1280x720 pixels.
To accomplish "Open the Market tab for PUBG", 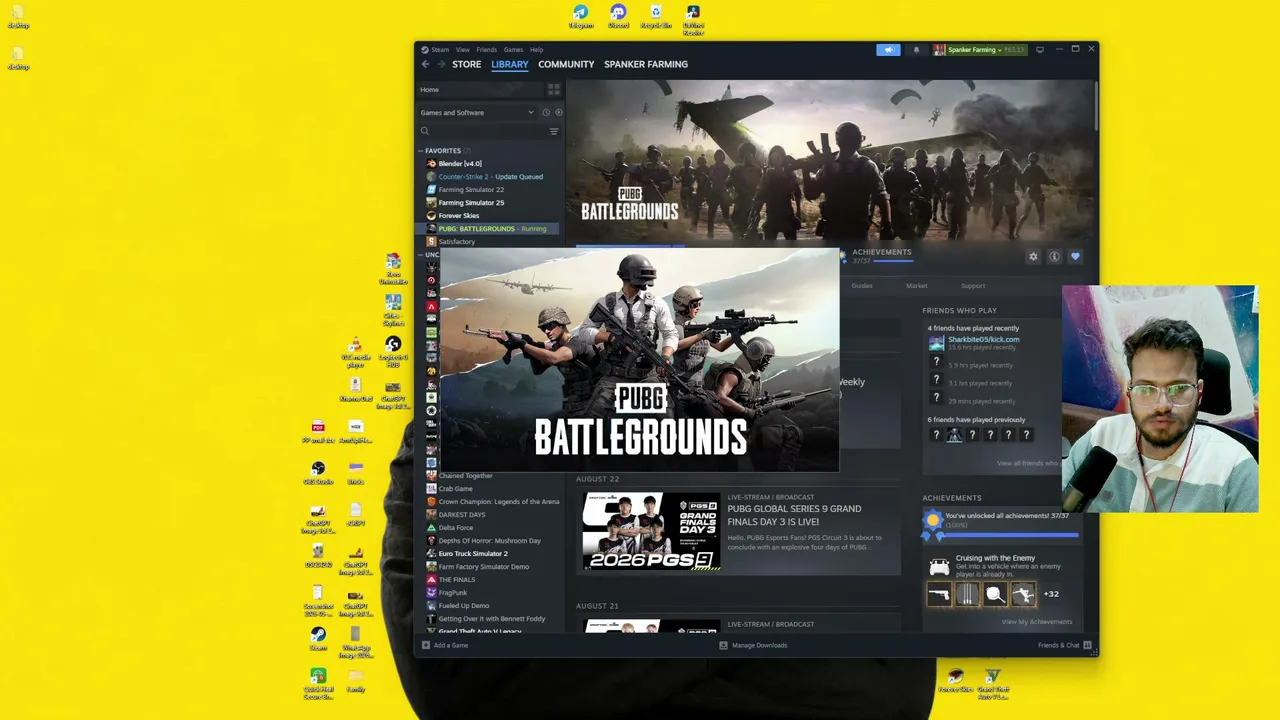I will tap(917, 286).
